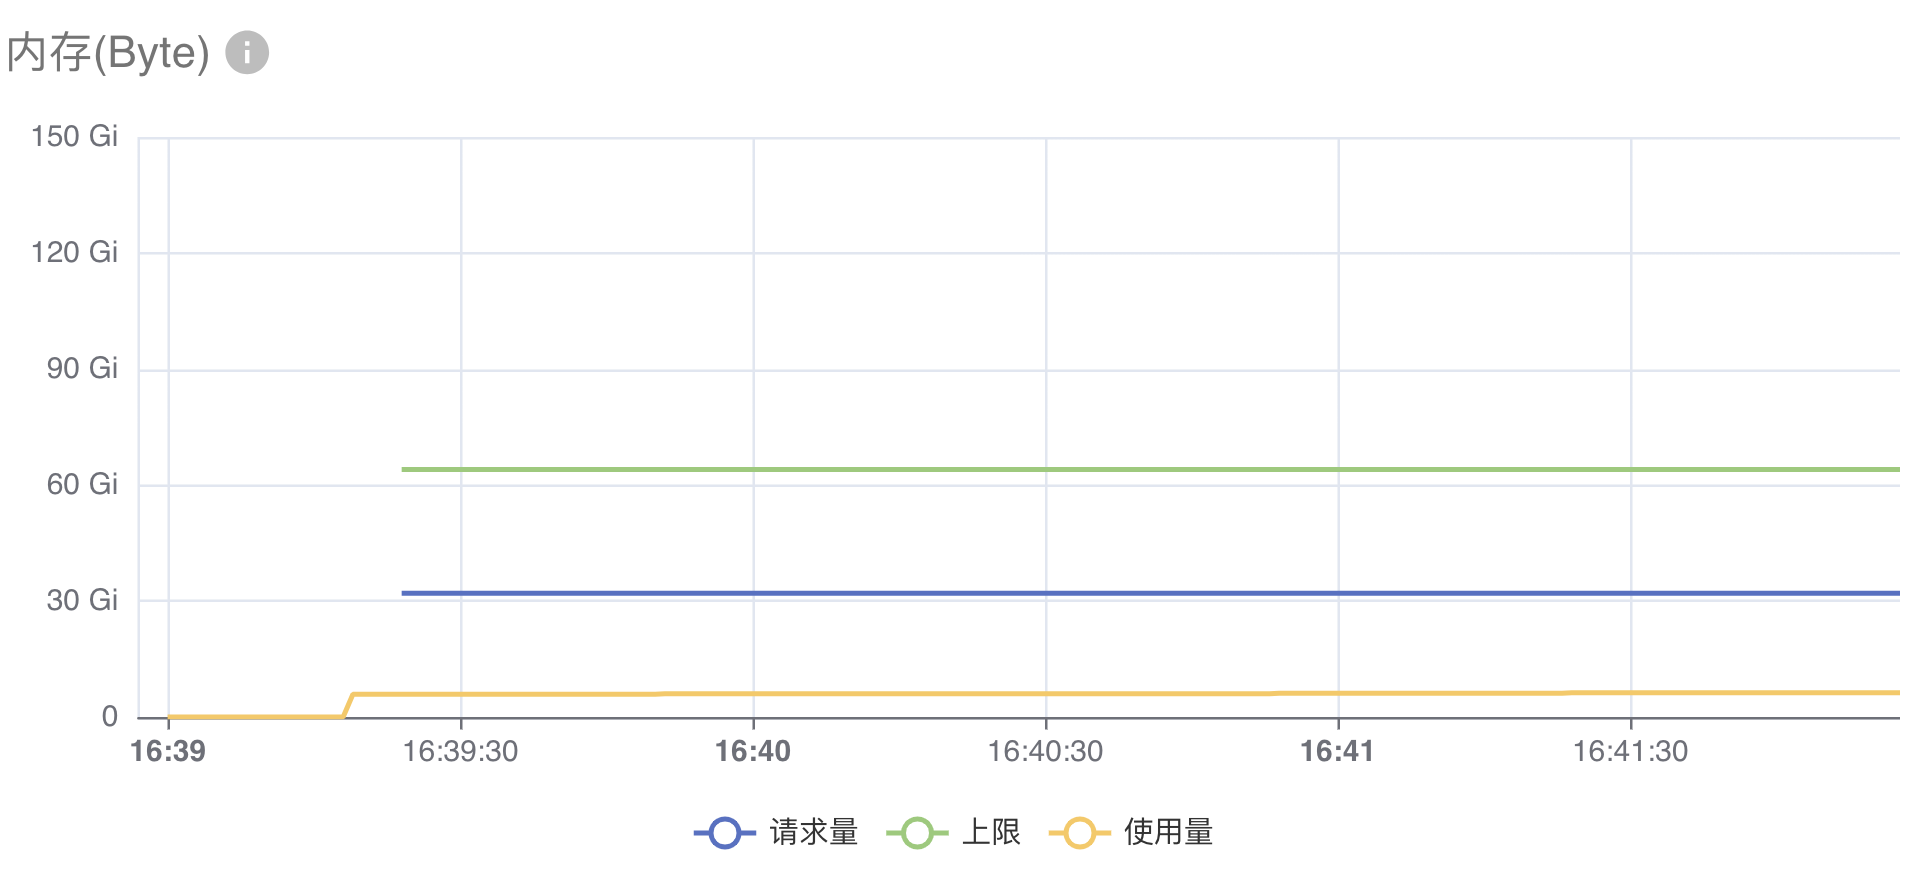Select the 16:40:30 time axis label
The width and height of the screenshot is (1918, 886).
point(1045,751)
